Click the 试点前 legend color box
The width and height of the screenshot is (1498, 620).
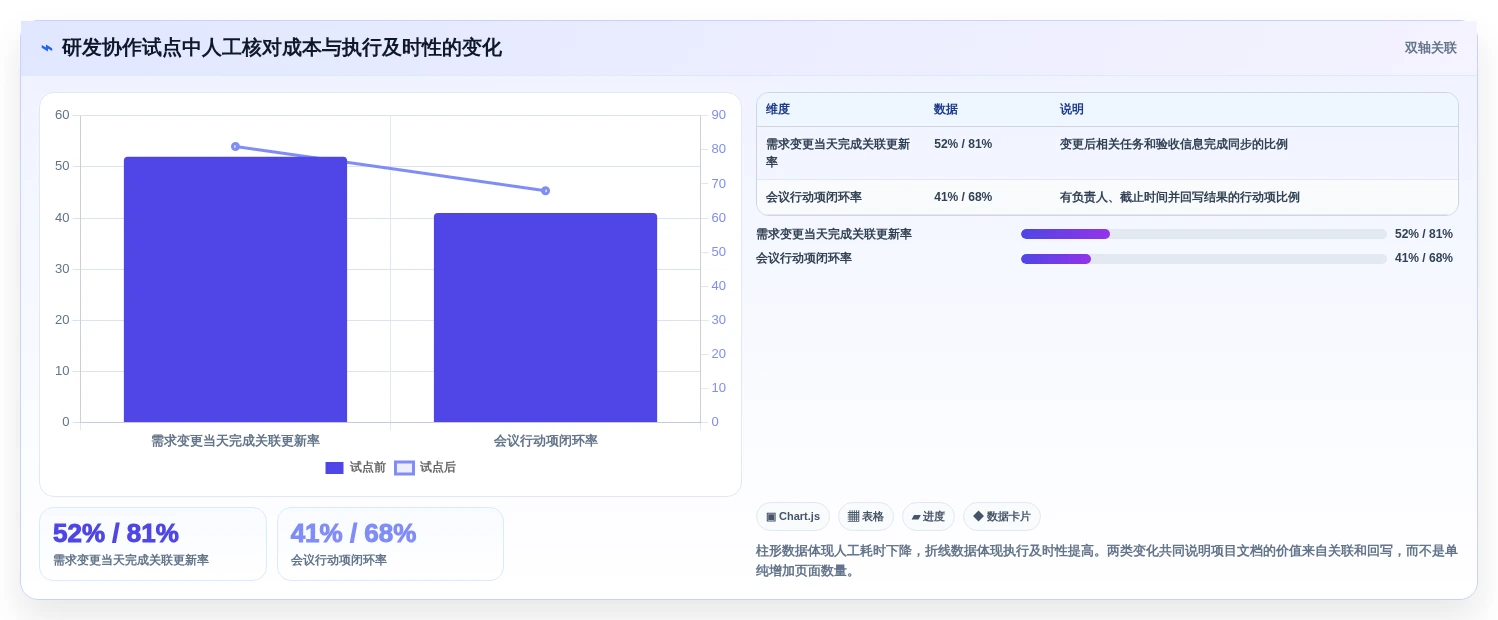point(334,468)
